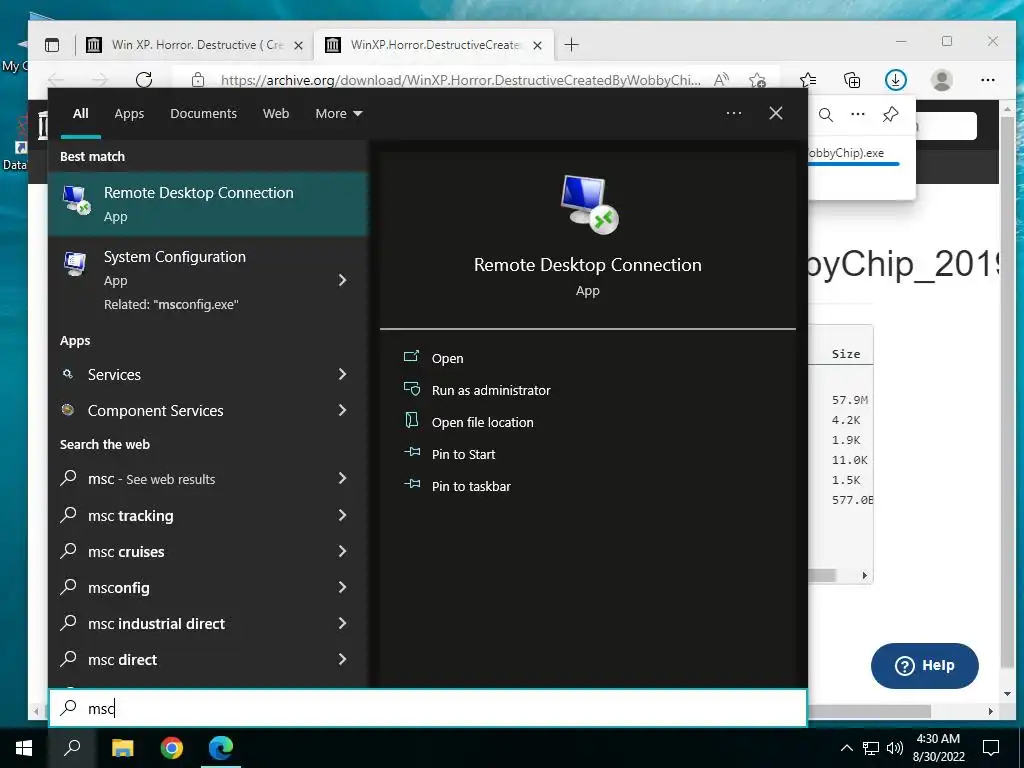Screen dimensions: 1024x768
Task: Expand Component Services result arrow
Action: click(x=342, y=409)
